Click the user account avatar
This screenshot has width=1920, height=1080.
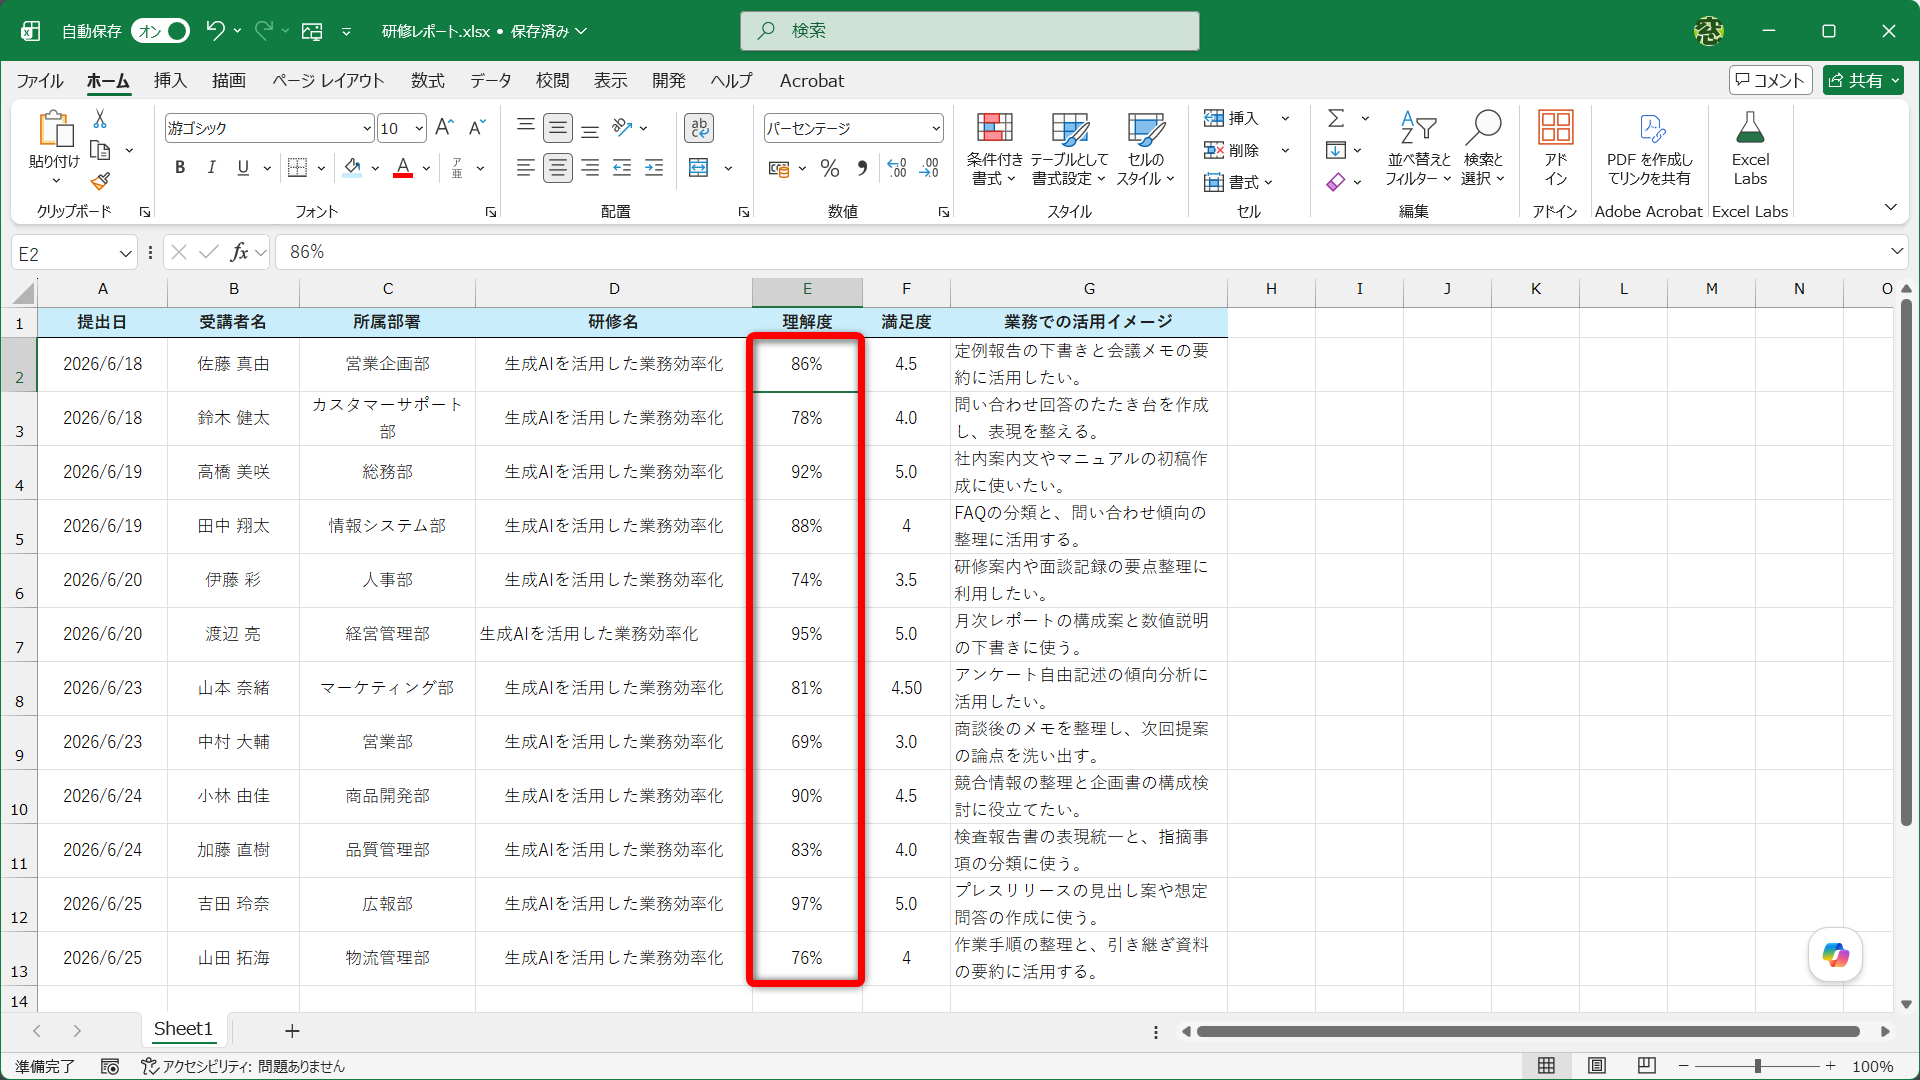pos(1709,31)
